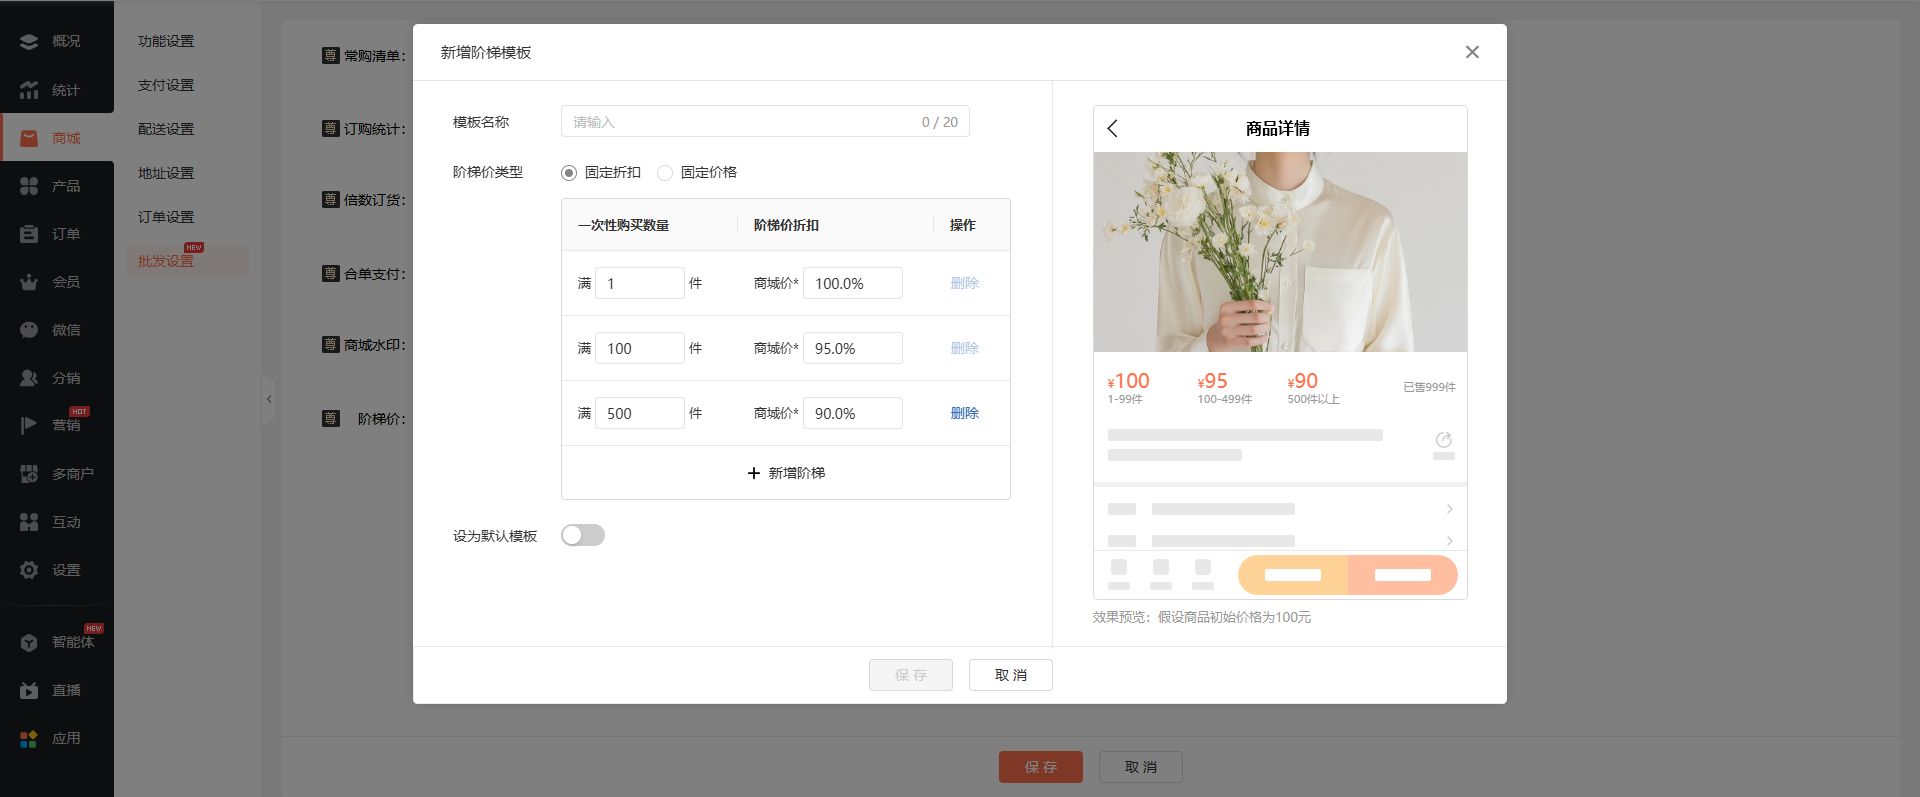Screen dimensions: 1920x797
Task: Open the 统计 statistics sidebar icon
Action: [29, 90]
